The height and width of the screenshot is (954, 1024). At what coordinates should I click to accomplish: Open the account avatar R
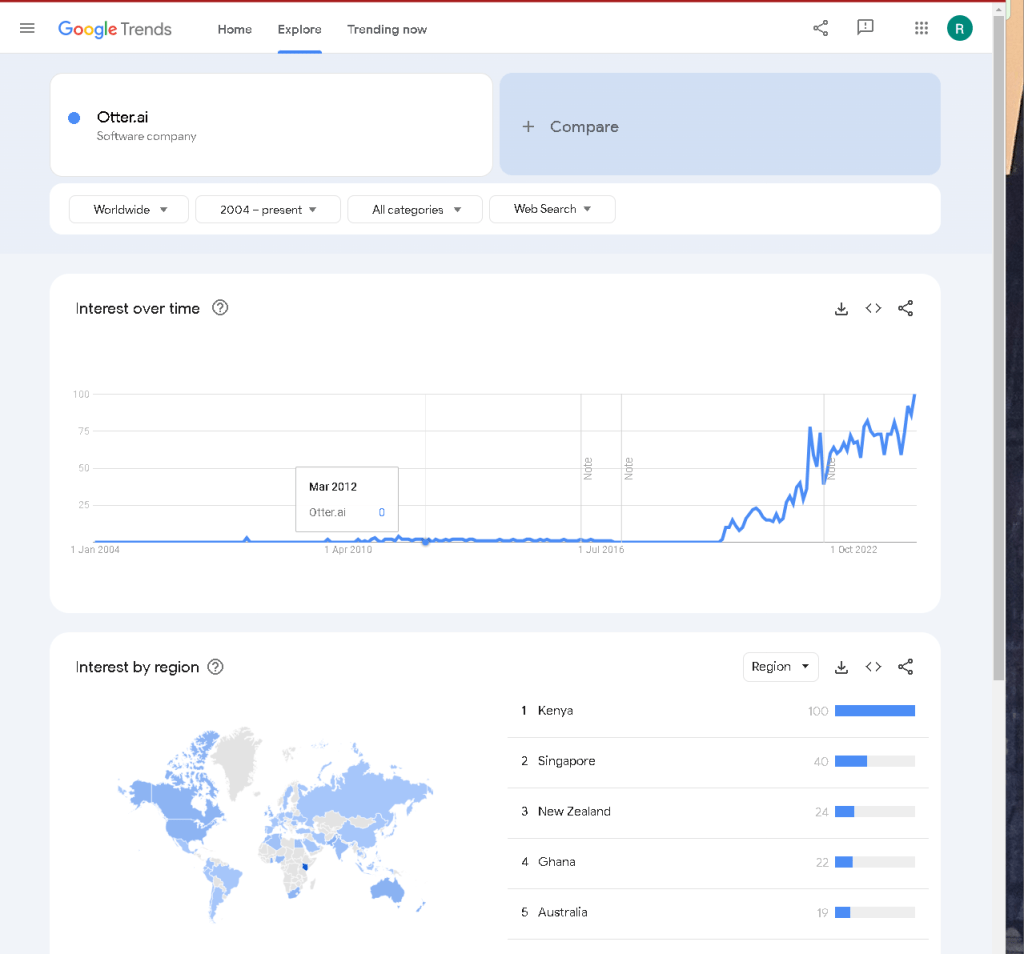959,28
